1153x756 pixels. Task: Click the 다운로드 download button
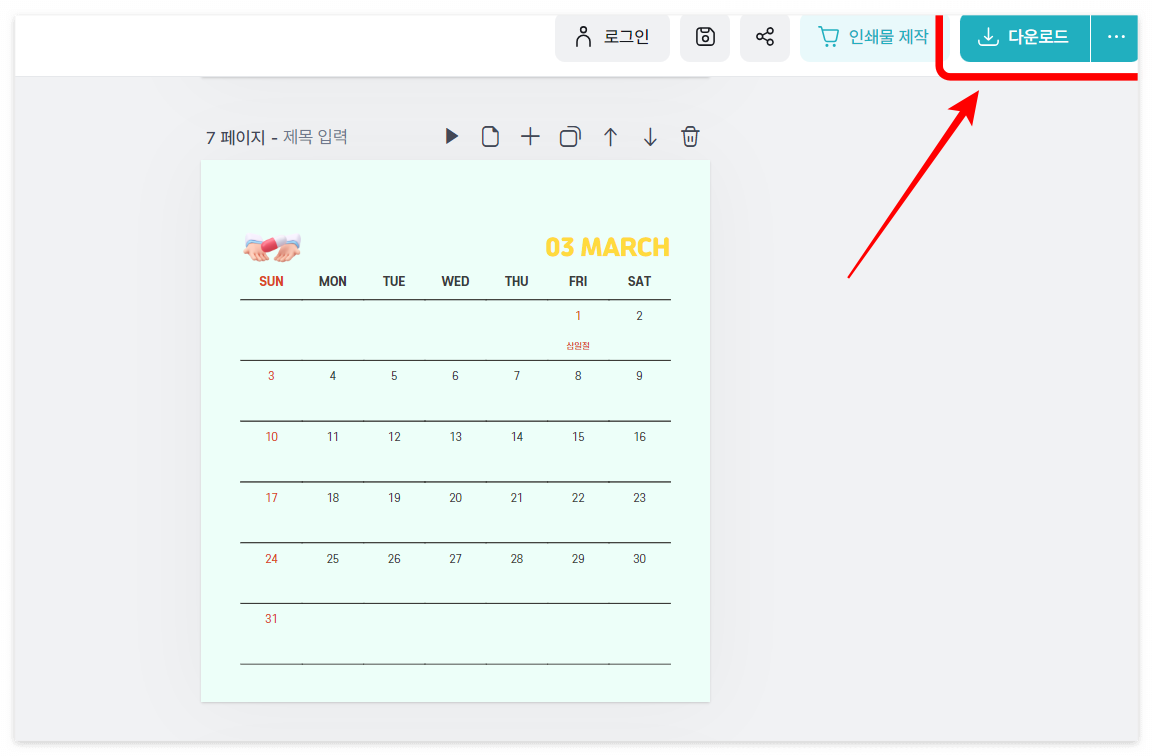click(x=1024, y=38)
